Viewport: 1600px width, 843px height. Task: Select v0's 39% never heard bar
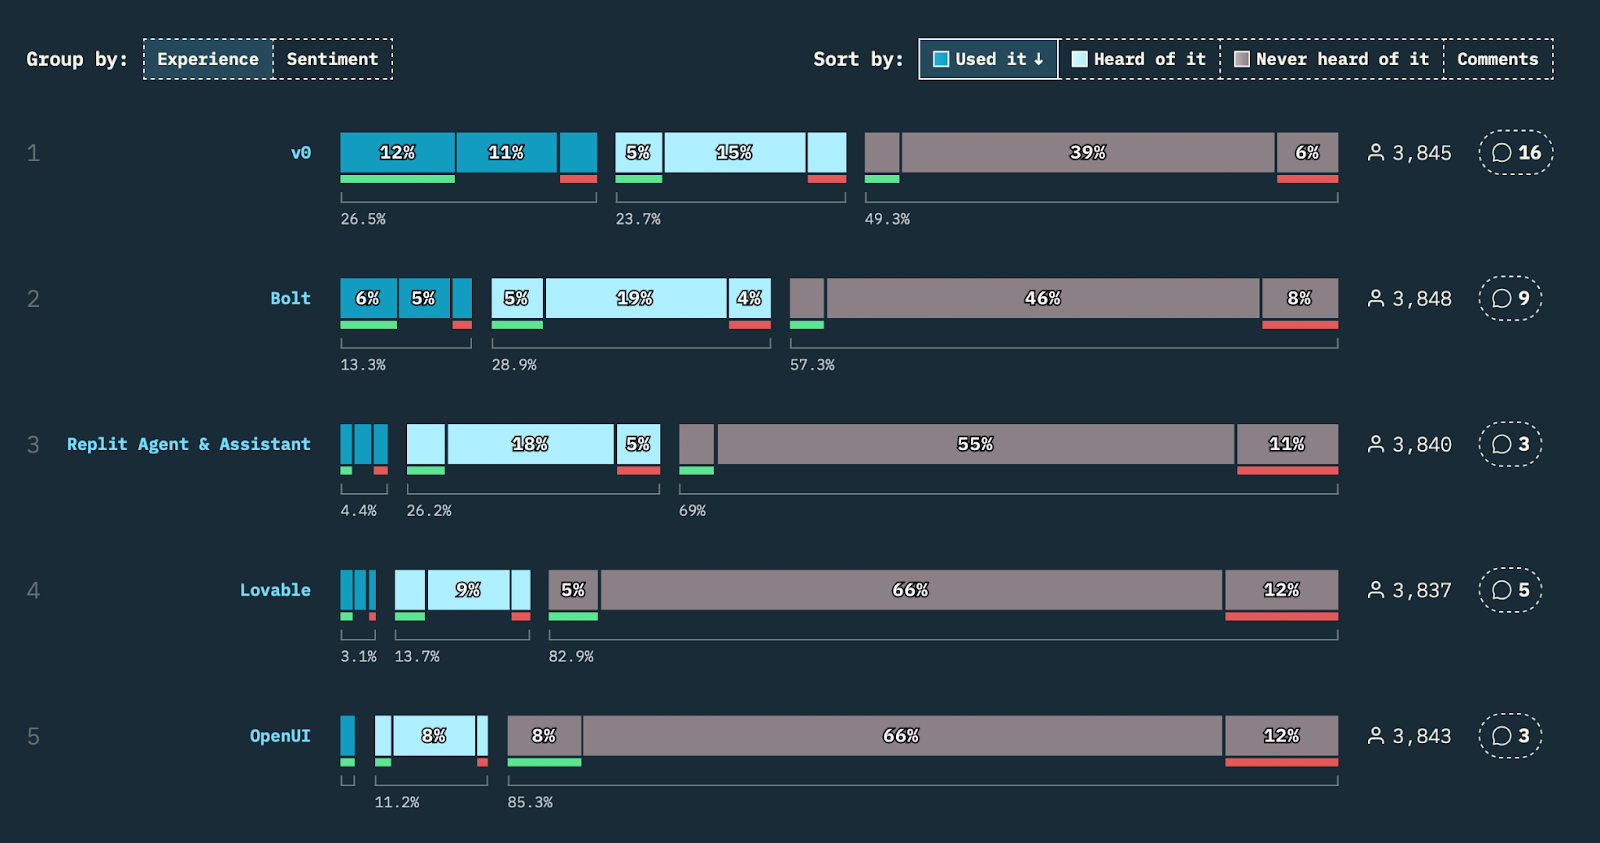pos(1088,152)
